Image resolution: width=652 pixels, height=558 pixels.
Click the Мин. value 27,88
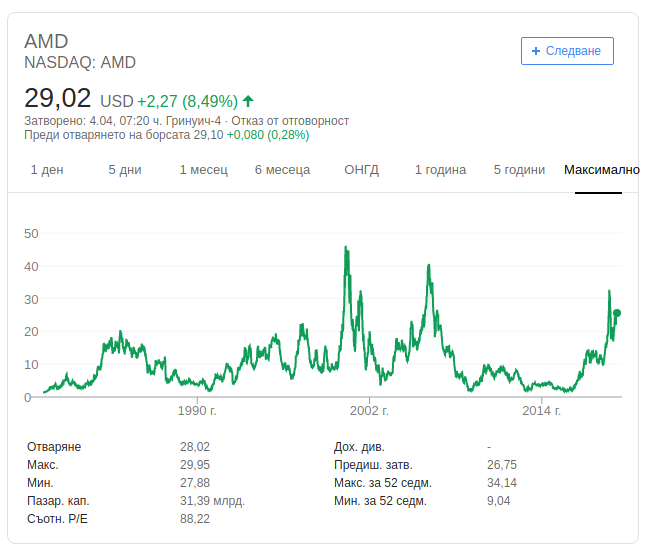[x=195, y=483]
